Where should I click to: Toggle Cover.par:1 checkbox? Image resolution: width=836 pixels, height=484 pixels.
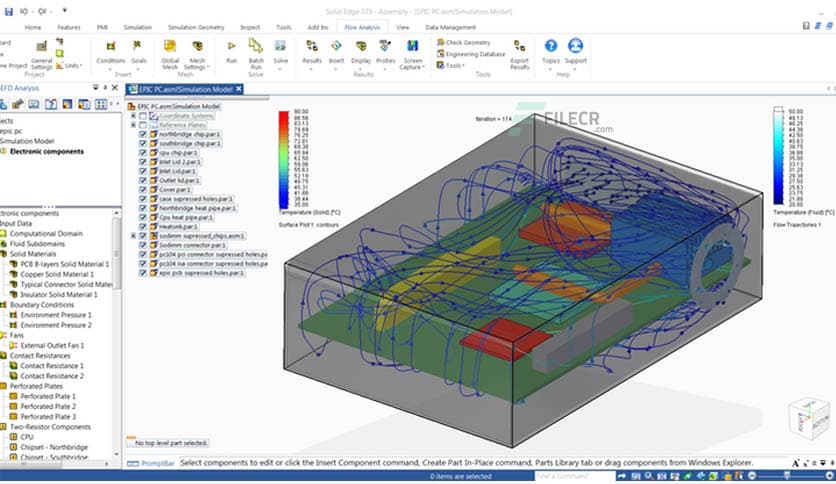143,189
